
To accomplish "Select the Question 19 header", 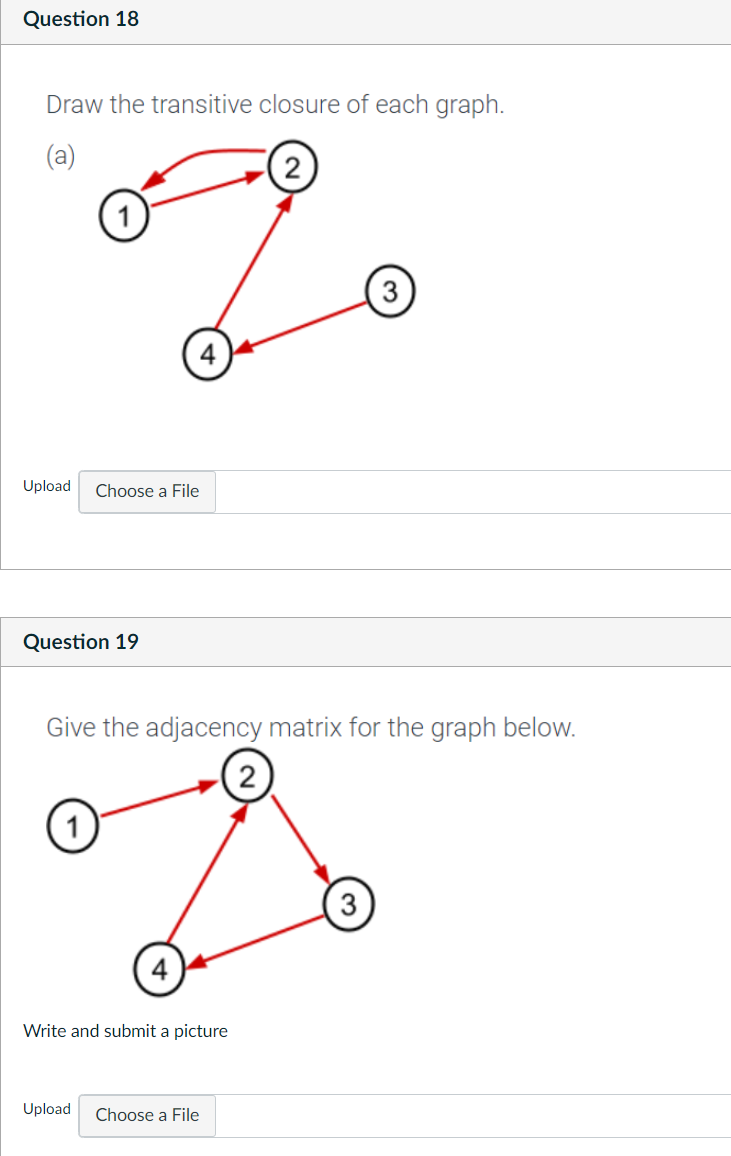I will pos(81,641).
